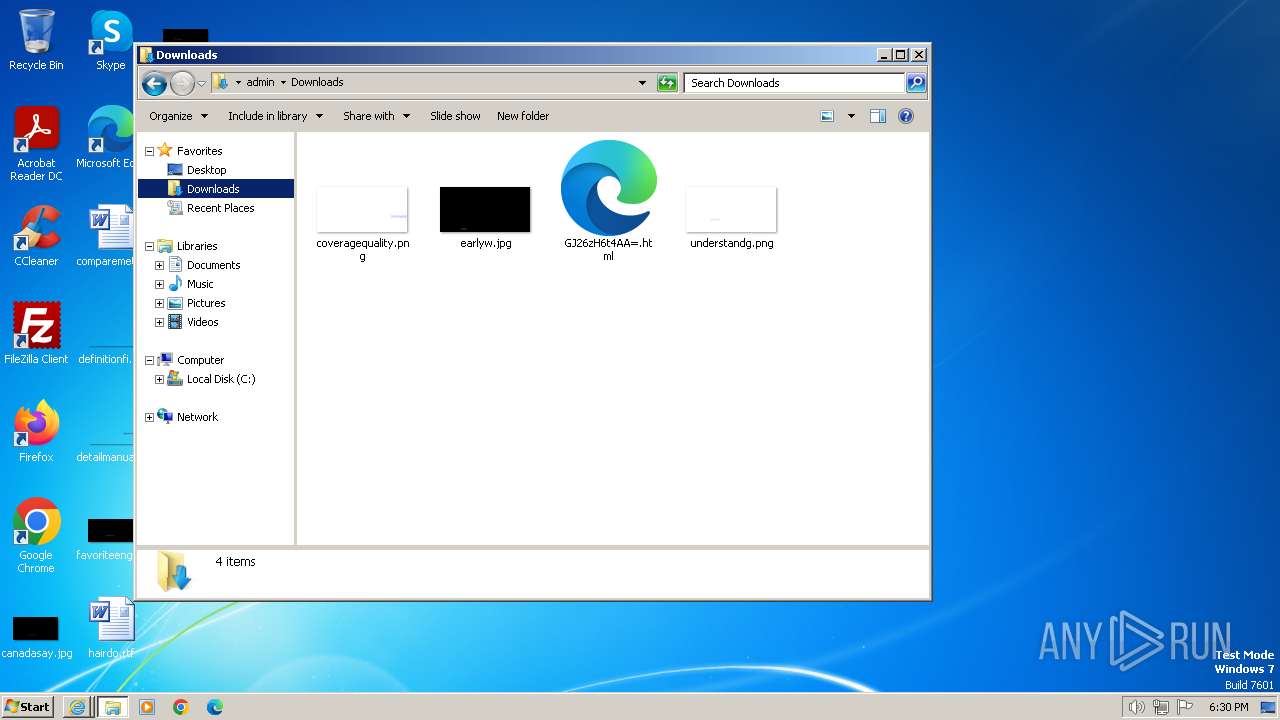Expand the Videos library node
The width and height of the screenshot is (1280, 720).
(x=159, y=322)
